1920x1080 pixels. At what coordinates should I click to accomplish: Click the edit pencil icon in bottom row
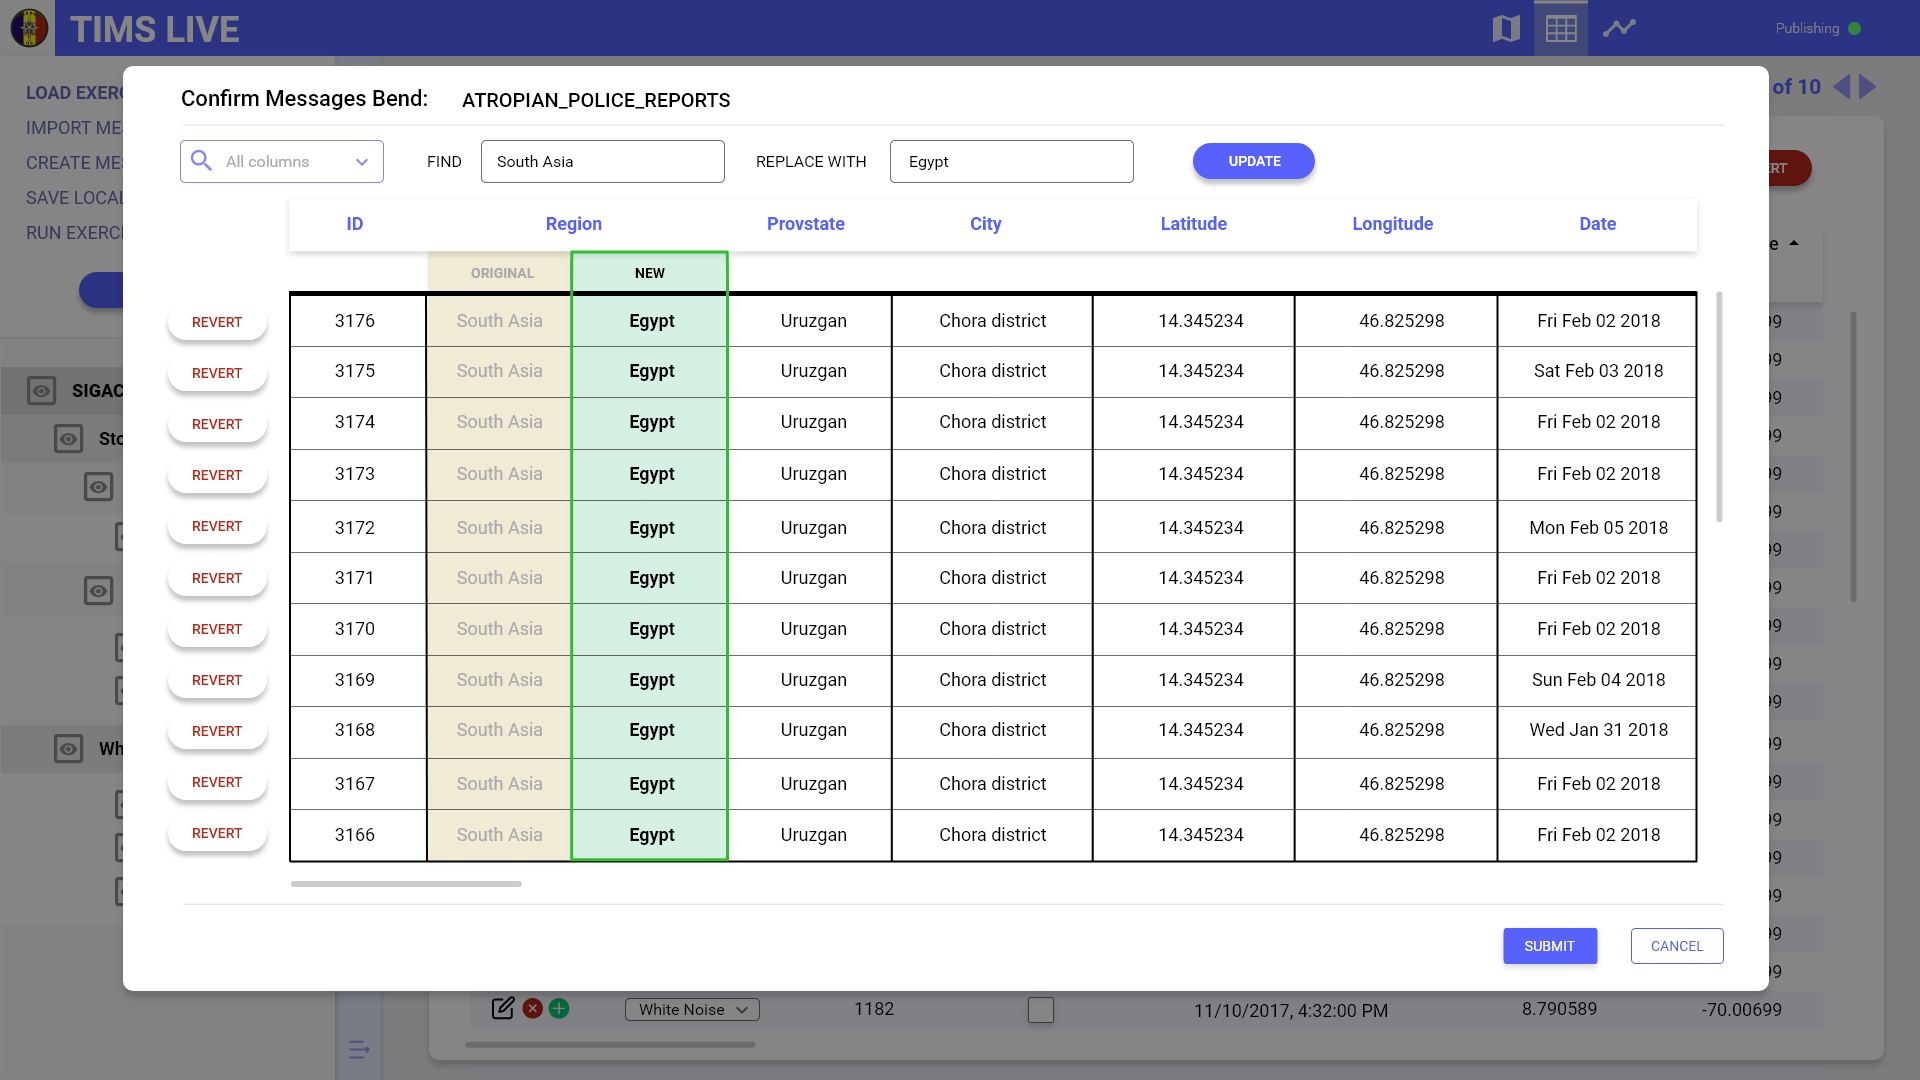(x=503, y=1008)
